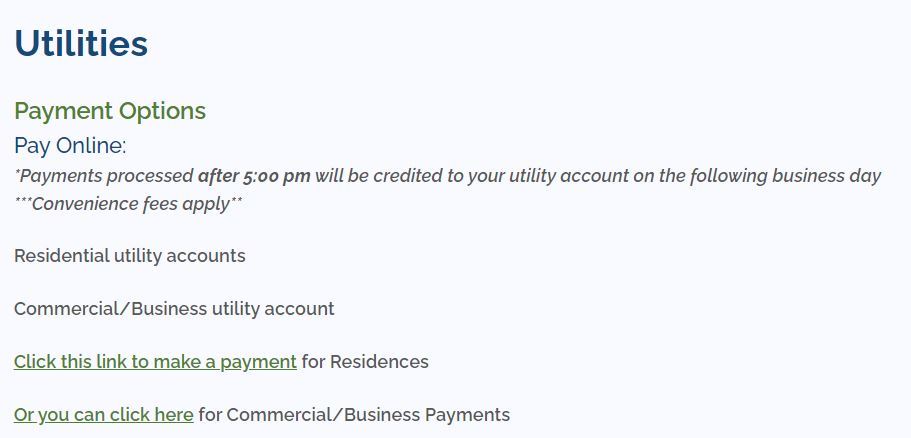Viewport: 911px width, 438px height.
Task: Select the Payment Options green heading
Action: (x=110, y=111)
